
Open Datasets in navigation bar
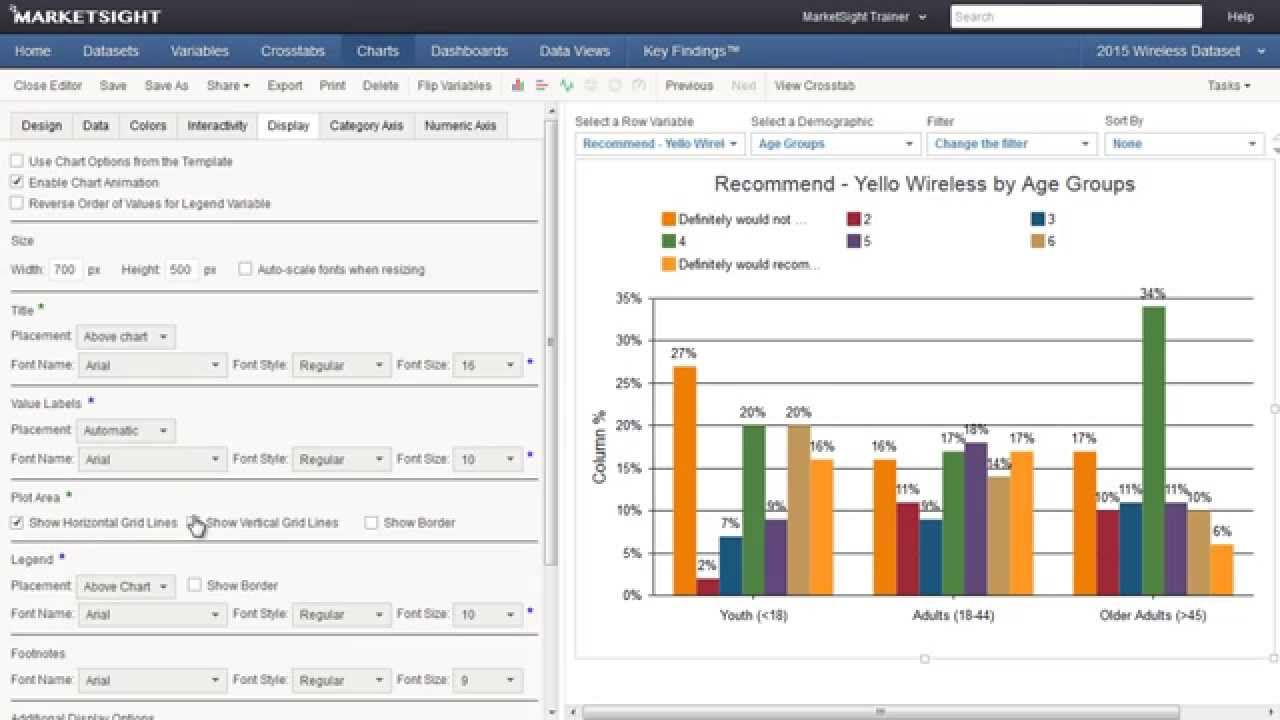(x=111, y=51)
